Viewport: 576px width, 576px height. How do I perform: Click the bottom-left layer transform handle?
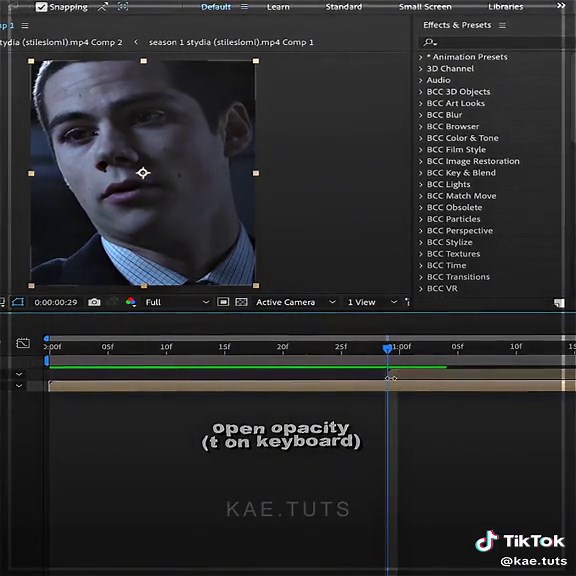tap(31, 285)
